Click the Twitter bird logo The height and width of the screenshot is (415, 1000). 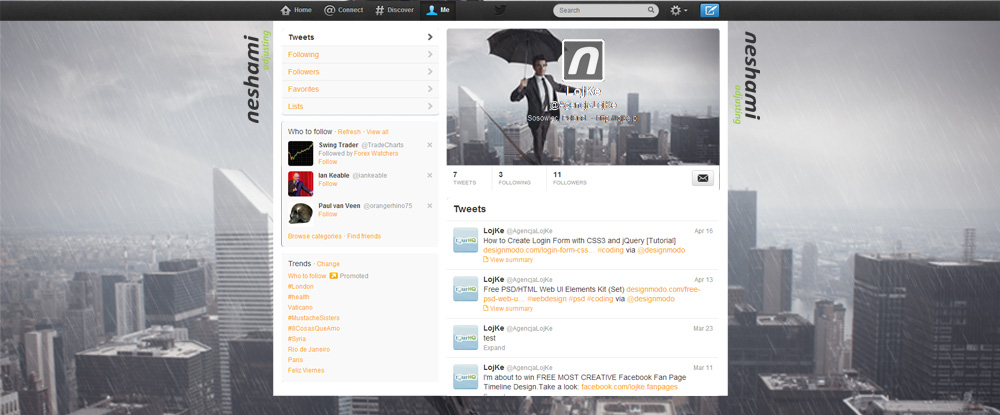[501, 10]
